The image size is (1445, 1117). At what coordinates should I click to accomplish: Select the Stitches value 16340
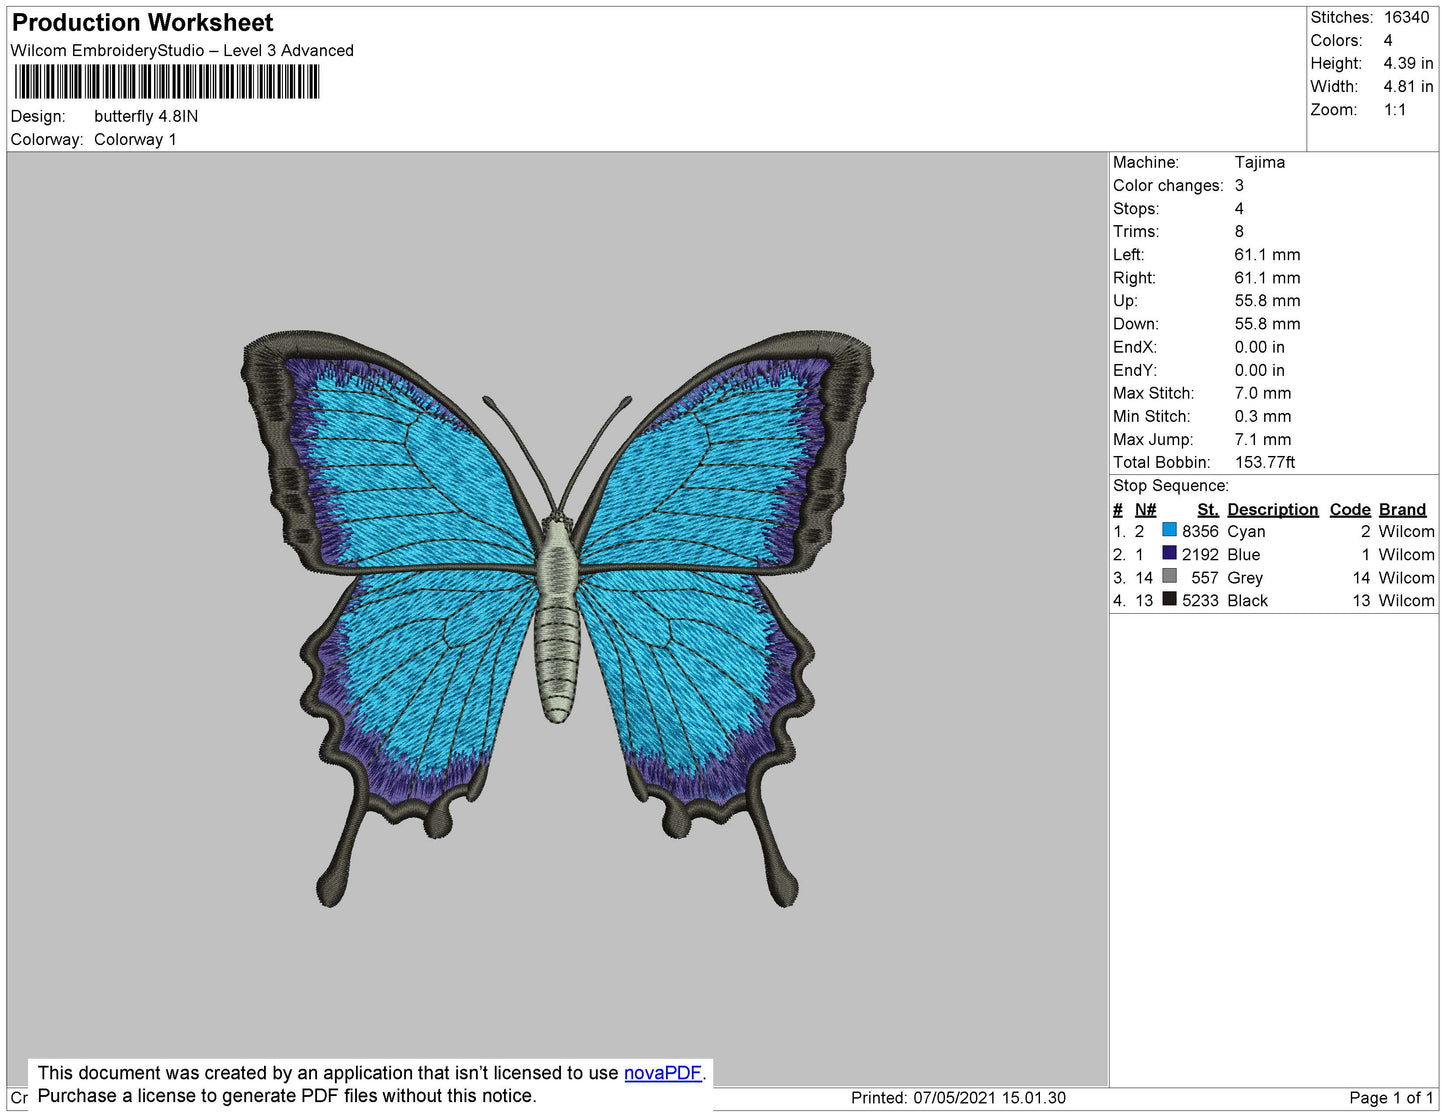[1406, 17]
